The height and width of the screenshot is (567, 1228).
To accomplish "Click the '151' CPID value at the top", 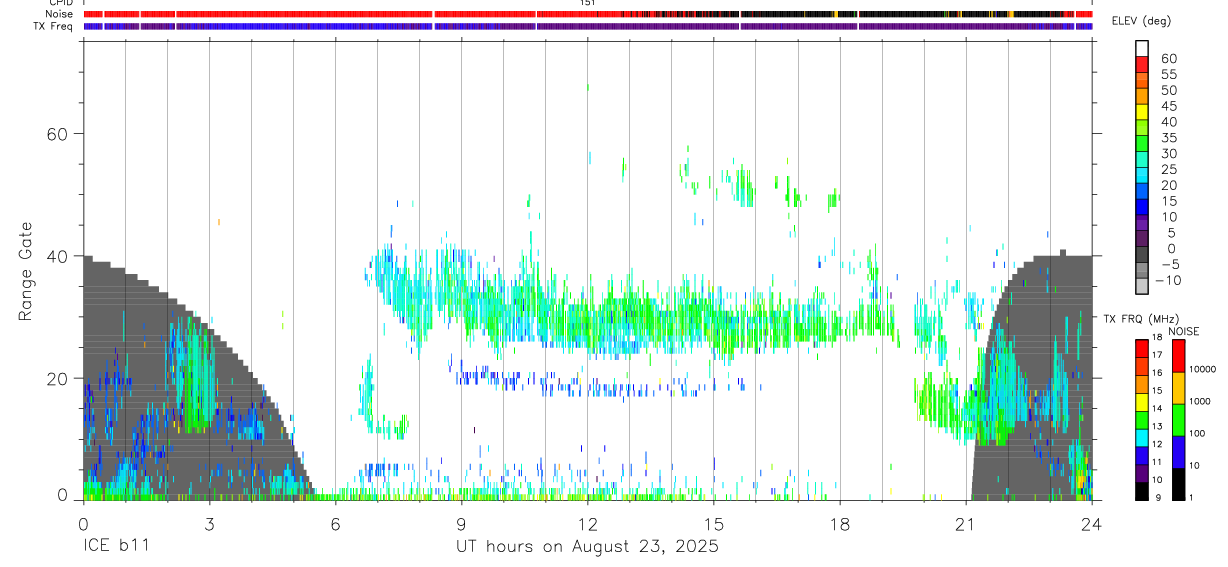I will pos(587,3).
